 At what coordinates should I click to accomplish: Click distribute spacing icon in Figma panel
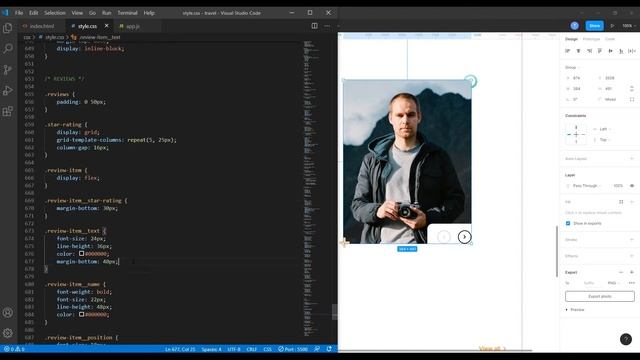point(632,51)
